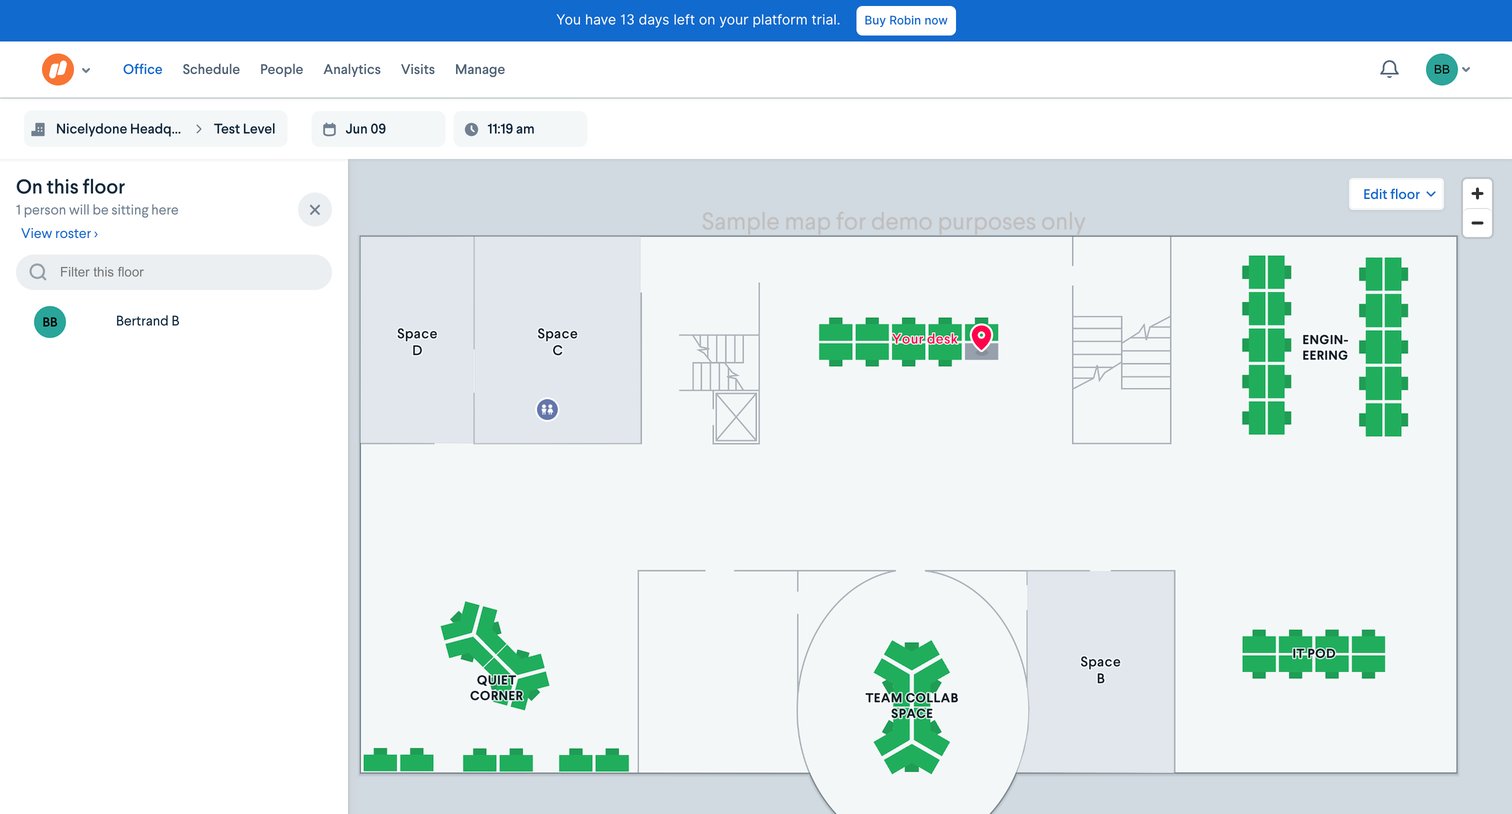Click the ENGIN-EERING zone label

(x=1325, y=347)
